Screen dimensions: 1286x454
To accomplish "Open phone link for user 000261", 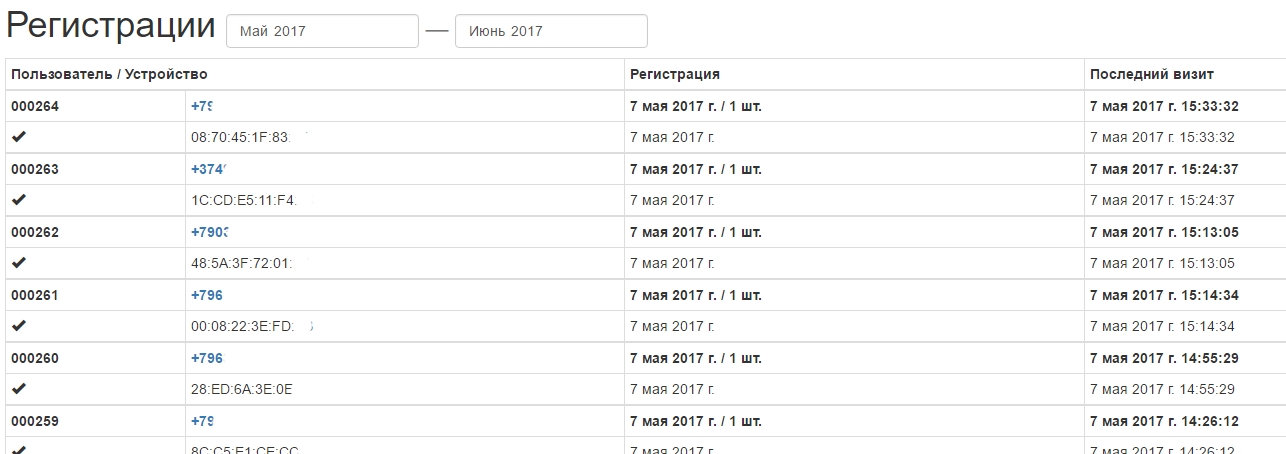I will [x=207, y=295].
